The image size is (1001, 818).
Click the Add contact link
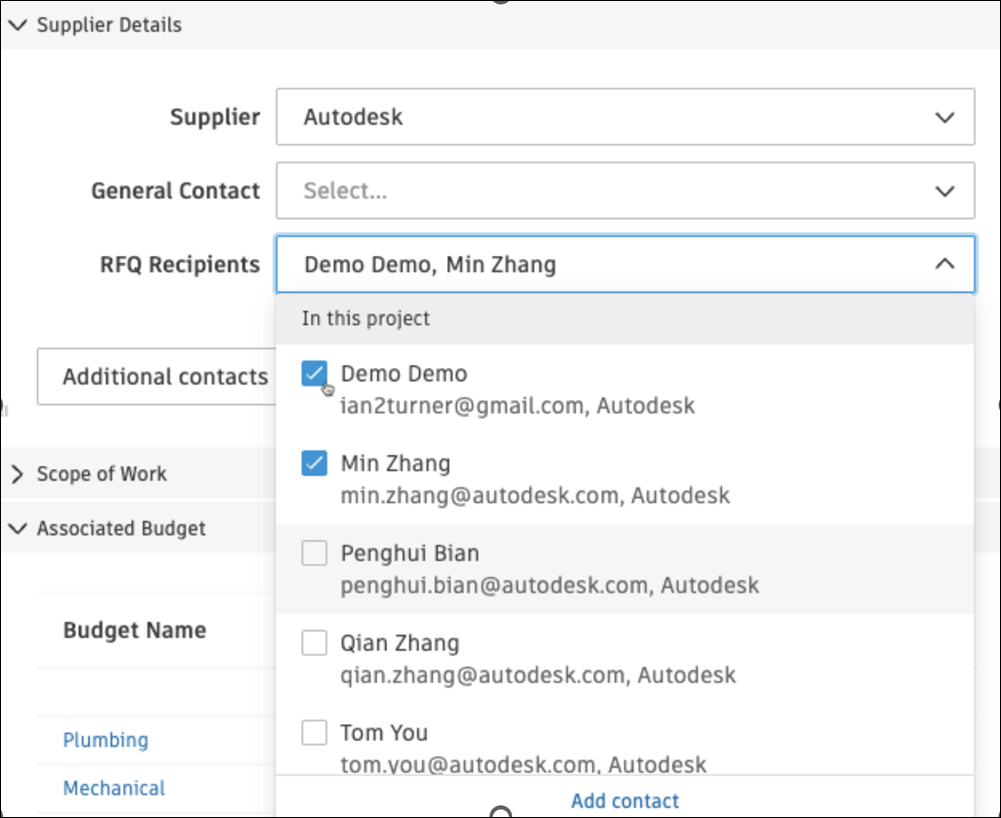coord(625,801)
